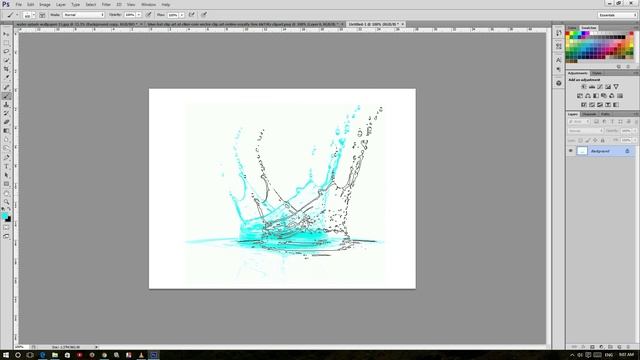Click the foreground cyan color swatch
Screen dimensions: 640x360
click(x=4, y=216)
